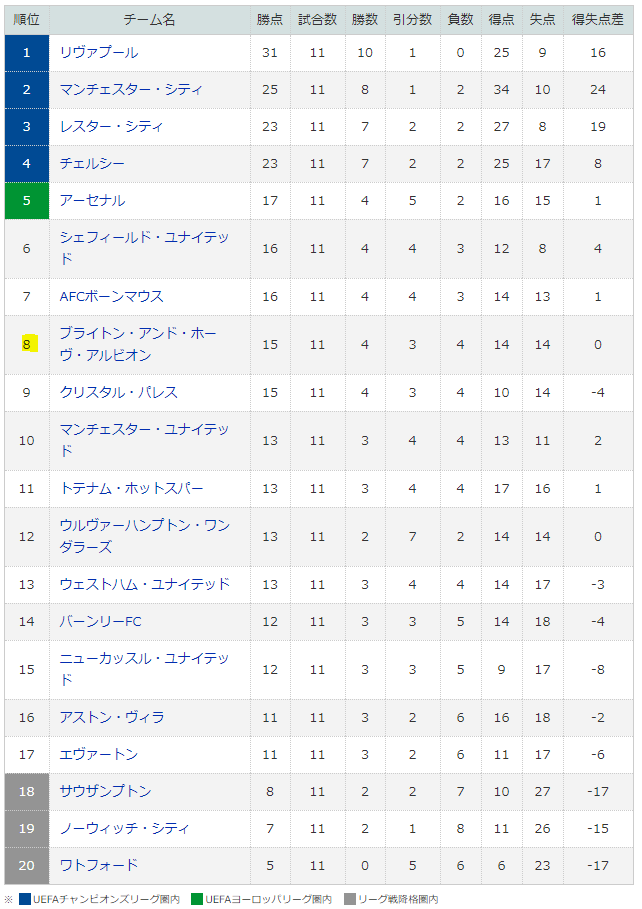Select トテナム・ホットスパー link
642x909 pixels.
point(131,489)
